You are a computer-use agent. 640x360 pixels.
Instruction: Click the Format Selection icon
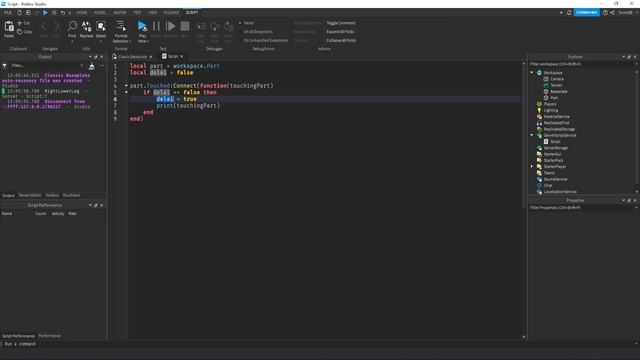tap(121, 26)
